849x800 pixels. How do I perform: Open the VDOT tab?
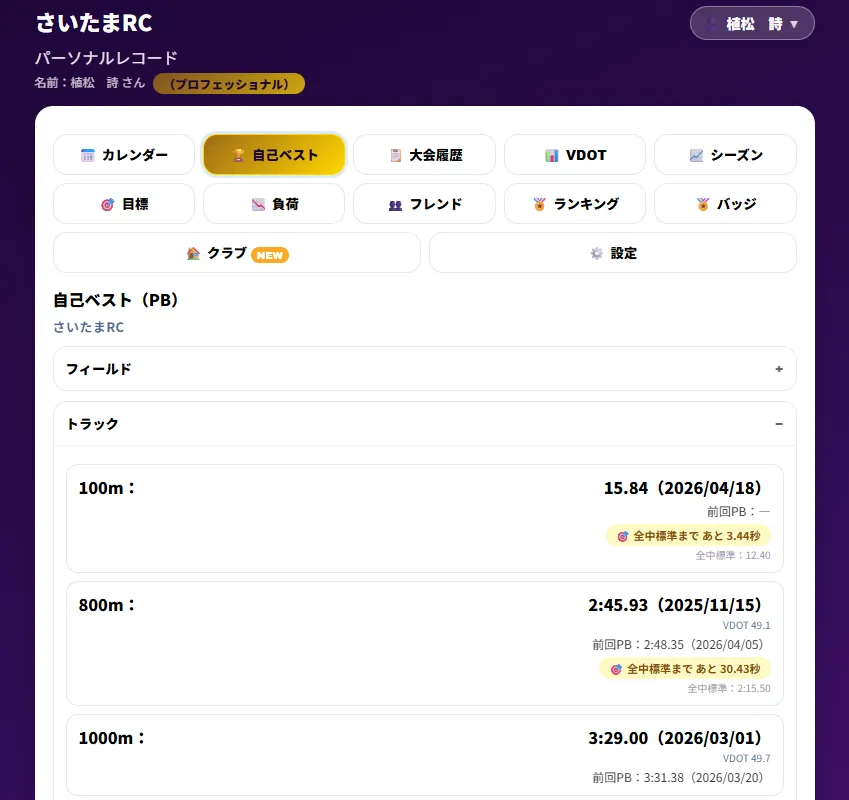(575, 155)
